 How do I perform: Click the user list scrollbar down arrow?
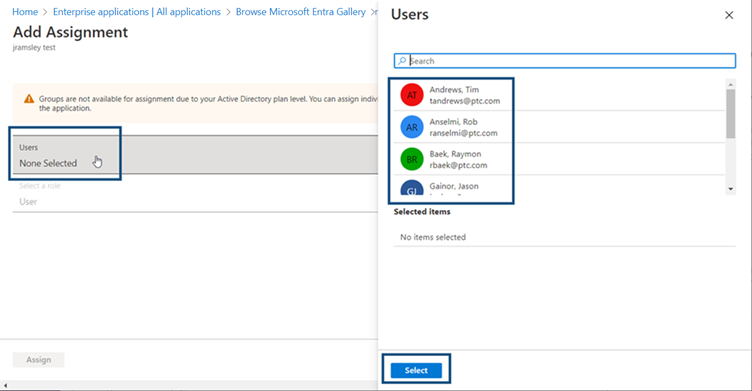tap(730, 189)
